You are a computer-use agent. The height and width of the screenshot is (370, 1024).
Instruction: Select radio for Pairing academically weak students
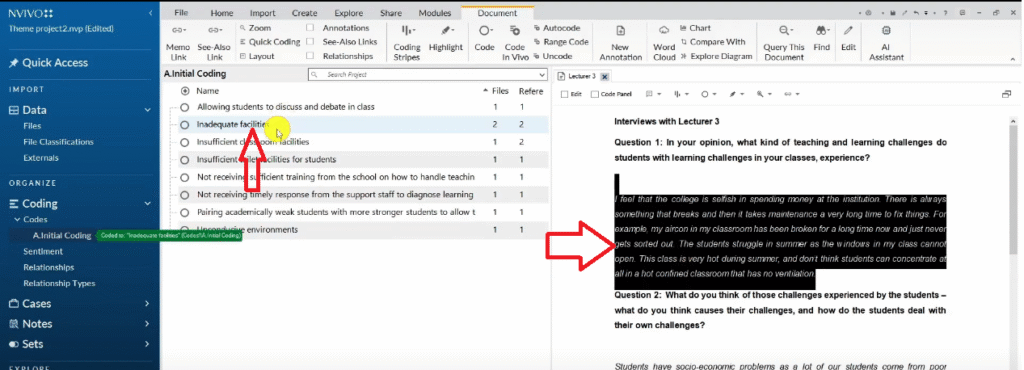[184, 213]
